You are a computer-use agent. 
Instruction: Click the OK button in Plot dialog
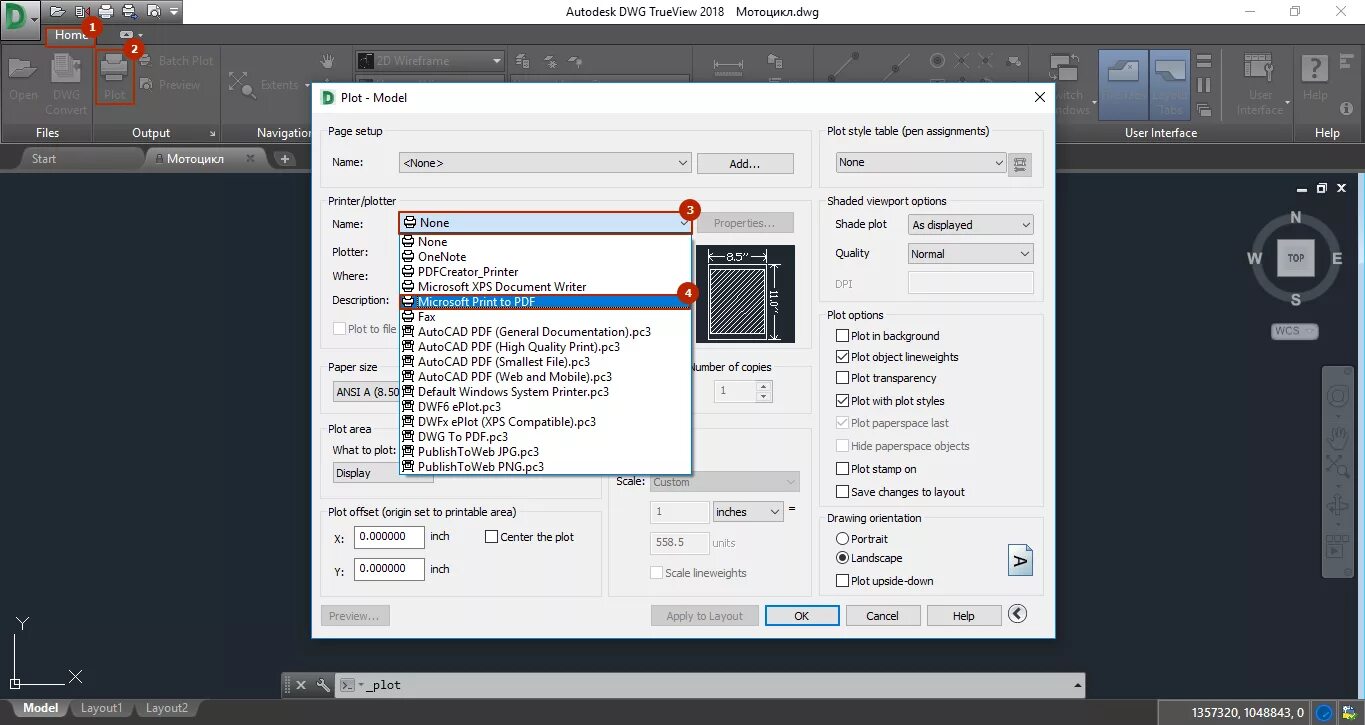pyautogui.click(x=801, y=616)
